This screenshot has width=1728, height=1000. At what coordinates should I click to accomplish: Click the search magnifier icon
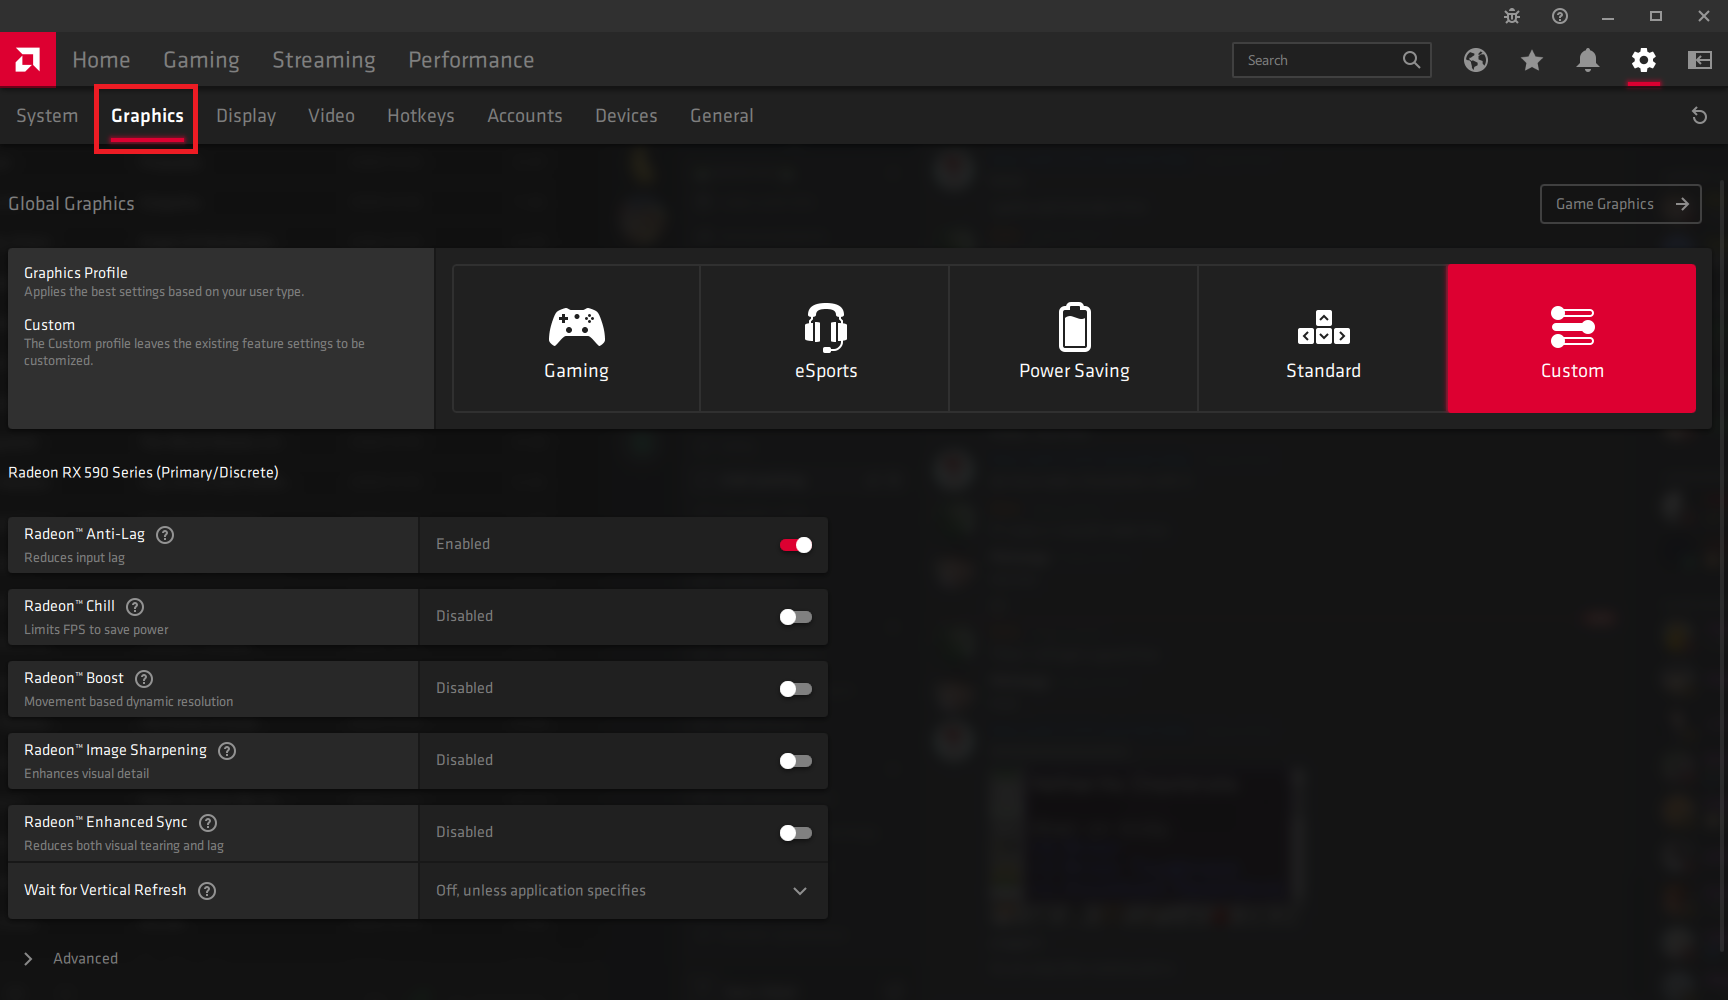(x=1411, y=60)
